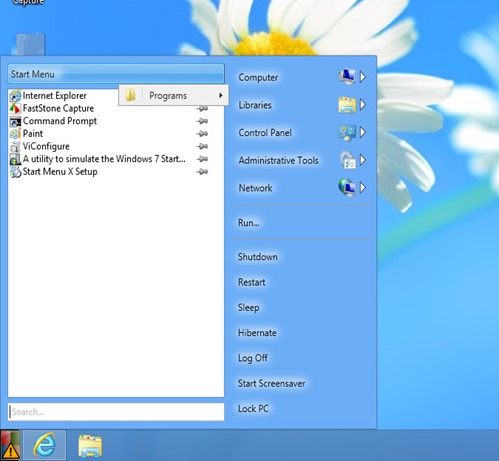The height and width of the screenshot is (461, 499).
Task: Click Hibernate
Action: (x=257, y=333)
